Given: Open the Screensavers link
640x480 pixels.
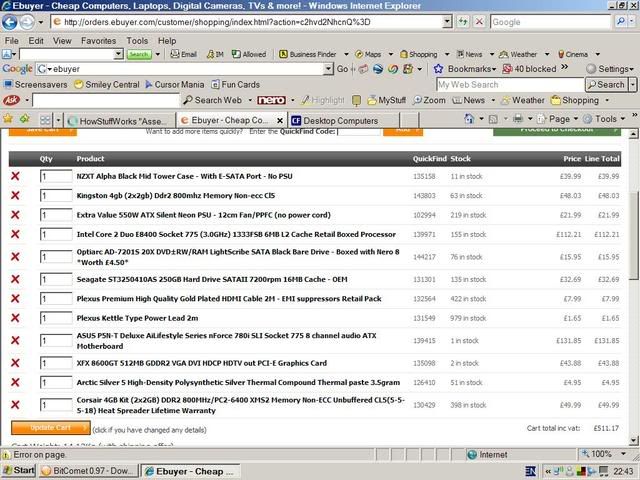Looking at the screenshot, I should pos(36,84).
